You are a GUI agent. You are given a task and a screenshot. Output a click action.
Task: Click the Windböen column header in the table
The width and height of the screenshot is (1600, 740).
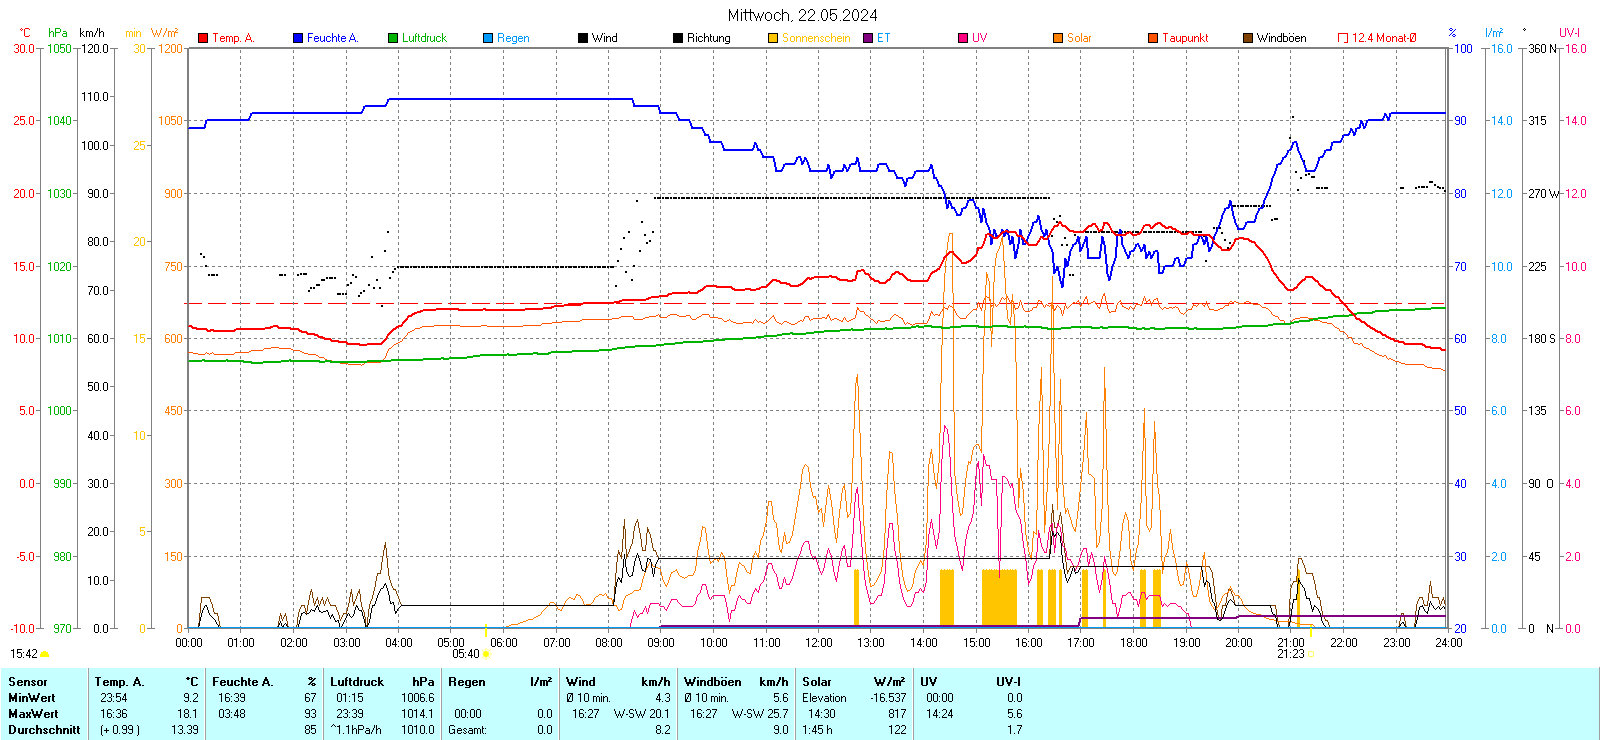pos(713,682)
